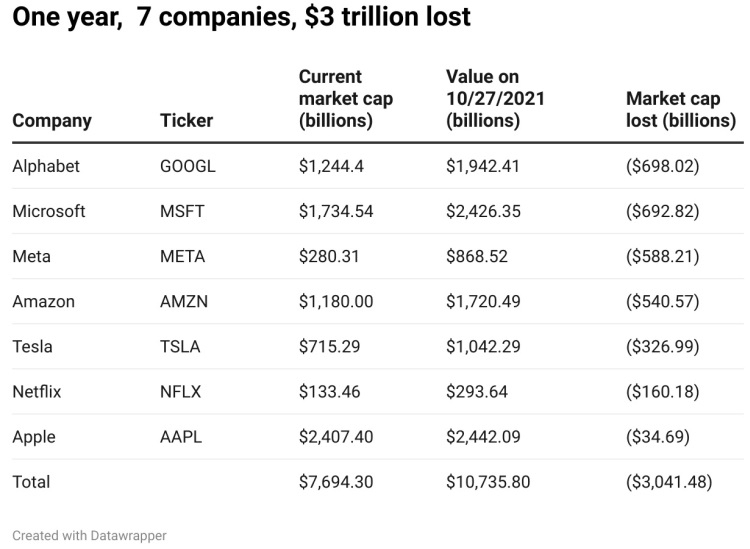Select the AMZN ticker cell

pos(184,301)
